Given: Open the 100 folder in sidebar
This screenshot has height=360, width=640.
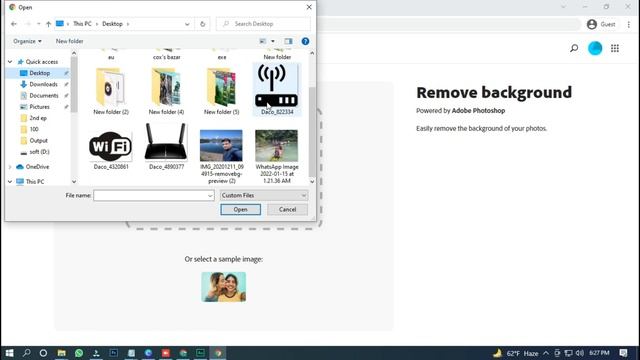Looking at the screenshot, I should tap(34, 129).
